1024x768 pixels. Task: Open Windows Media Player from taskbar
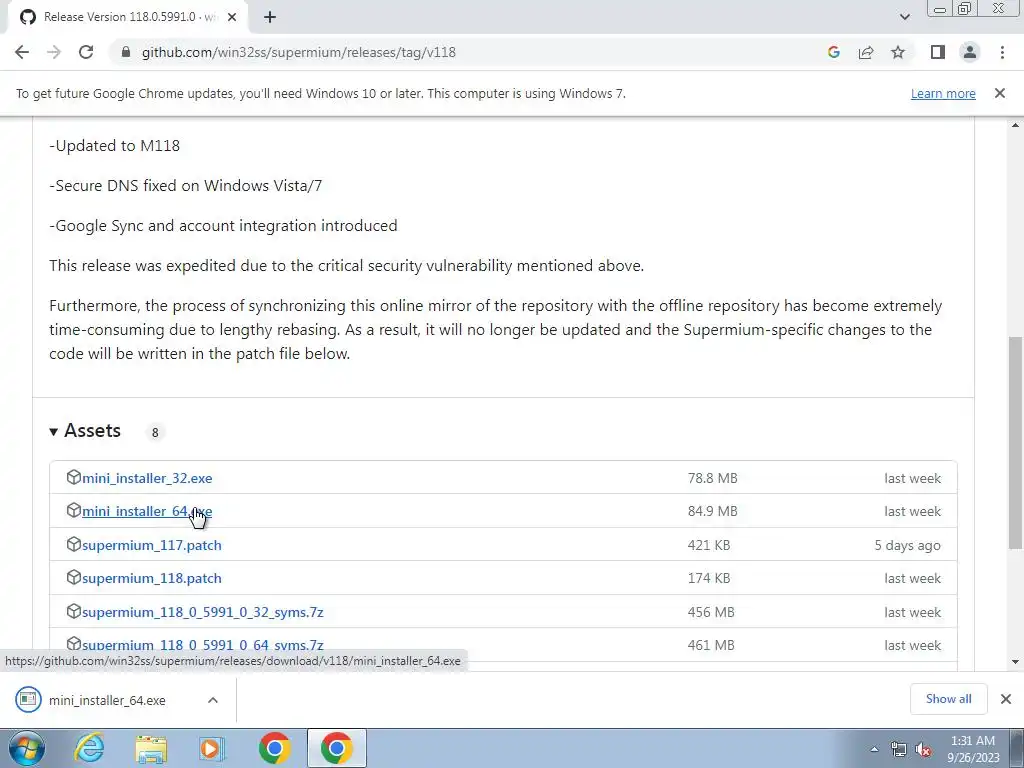pyautogui.click(x=211, y=748)
